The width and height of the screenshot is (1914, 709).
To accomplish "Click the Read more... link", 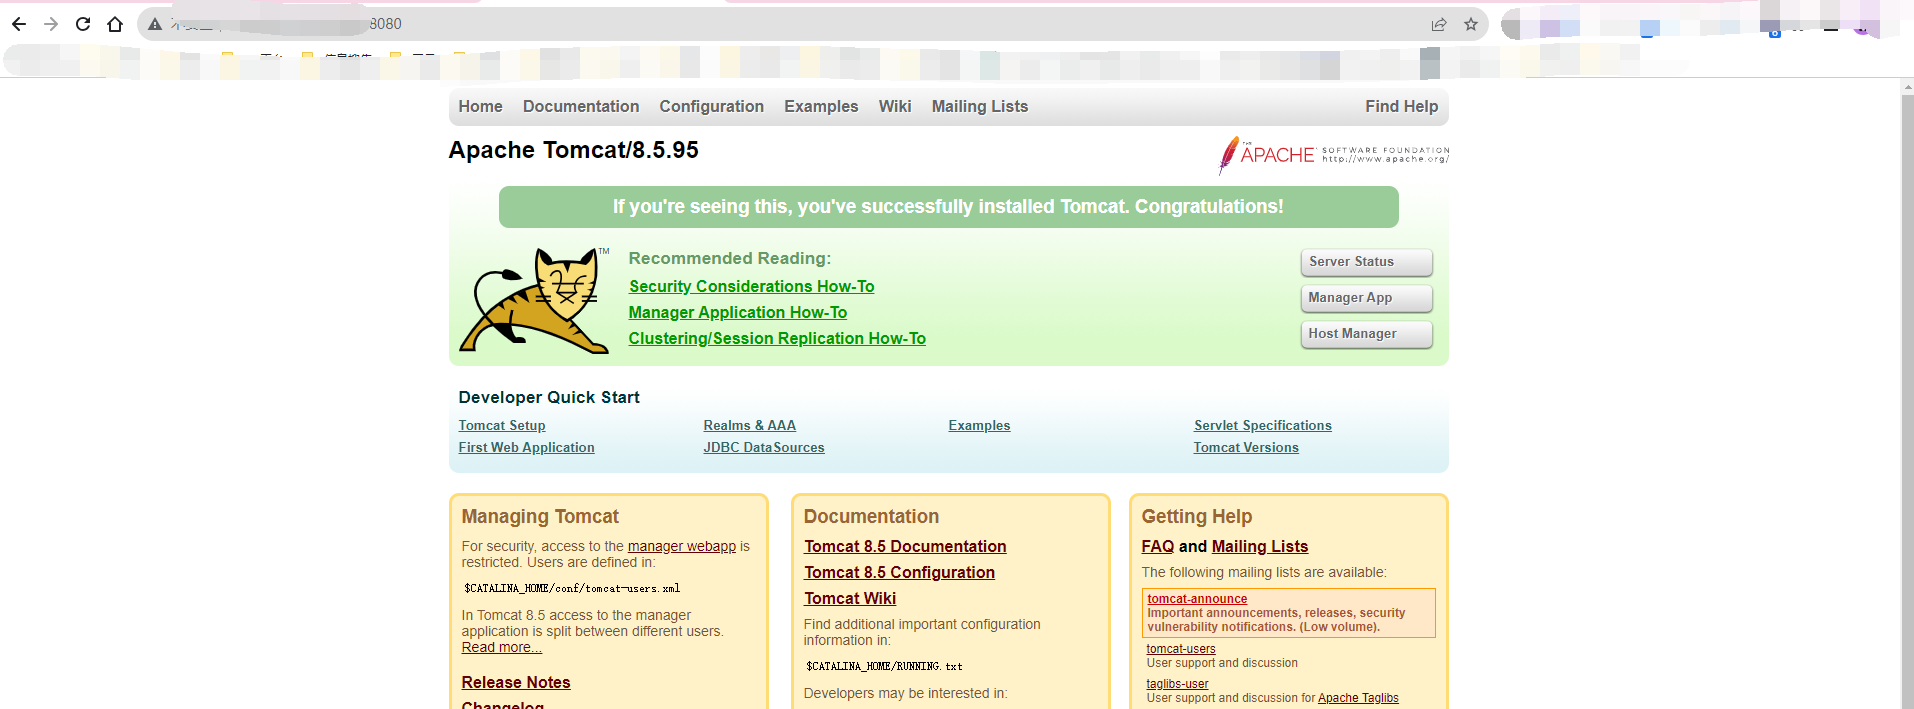I will pos(501,647).
